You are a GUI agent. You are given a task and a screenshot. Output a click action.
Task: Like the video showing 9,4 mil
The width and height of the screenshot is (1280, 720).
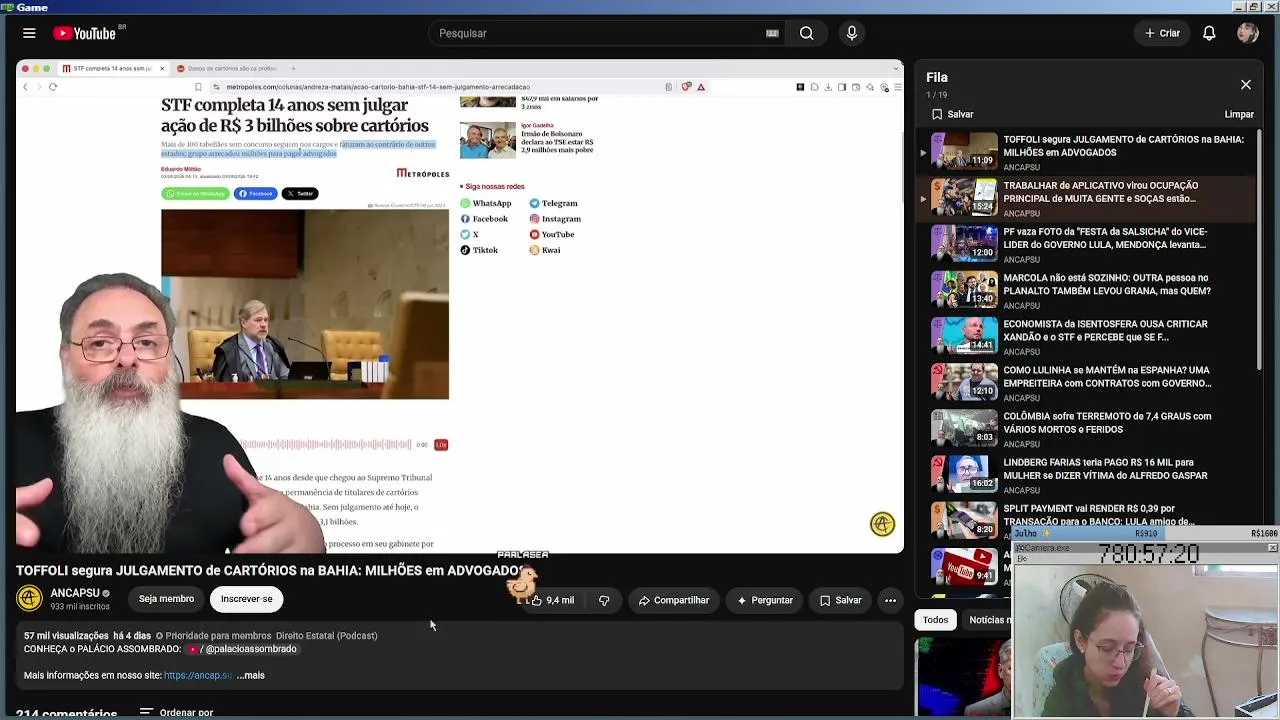point(552,600)
